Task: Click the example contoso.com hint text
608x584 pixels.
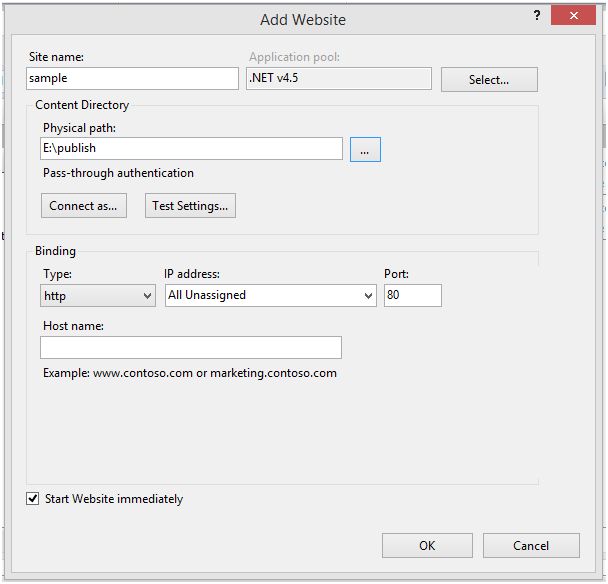Action: (x=190, y=373)
